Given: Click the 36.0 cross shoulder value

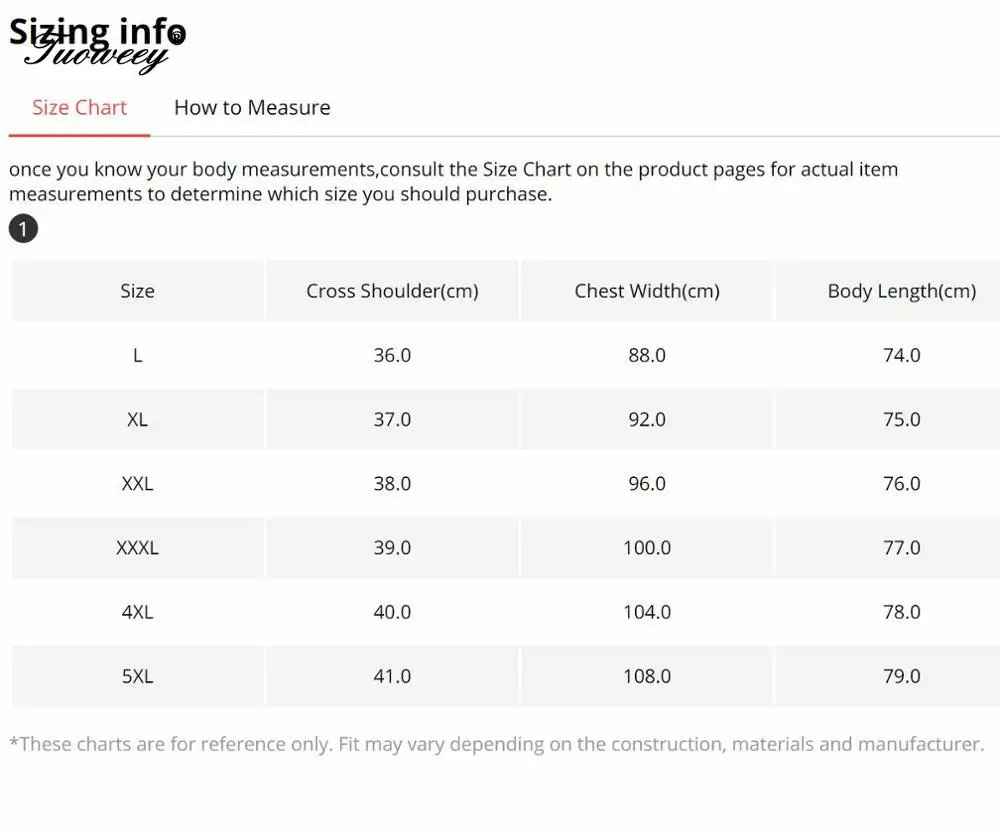Looking at the screenshot, I should (392, 355).
